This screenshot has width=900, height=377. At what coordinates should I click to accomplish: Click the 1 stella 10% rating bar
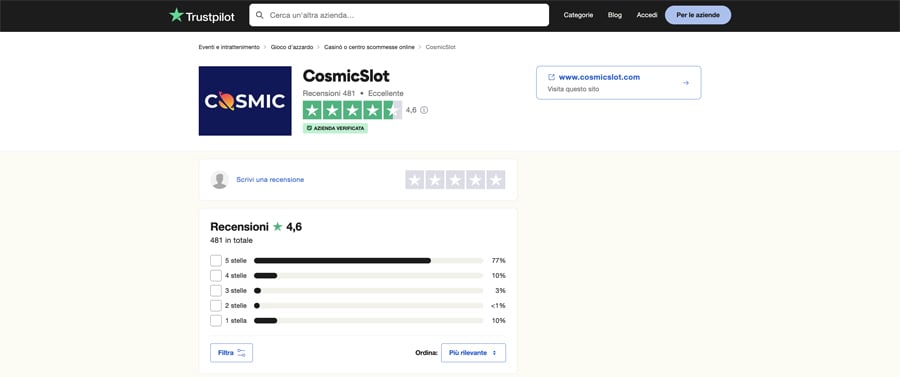click(x=368, y=320)
